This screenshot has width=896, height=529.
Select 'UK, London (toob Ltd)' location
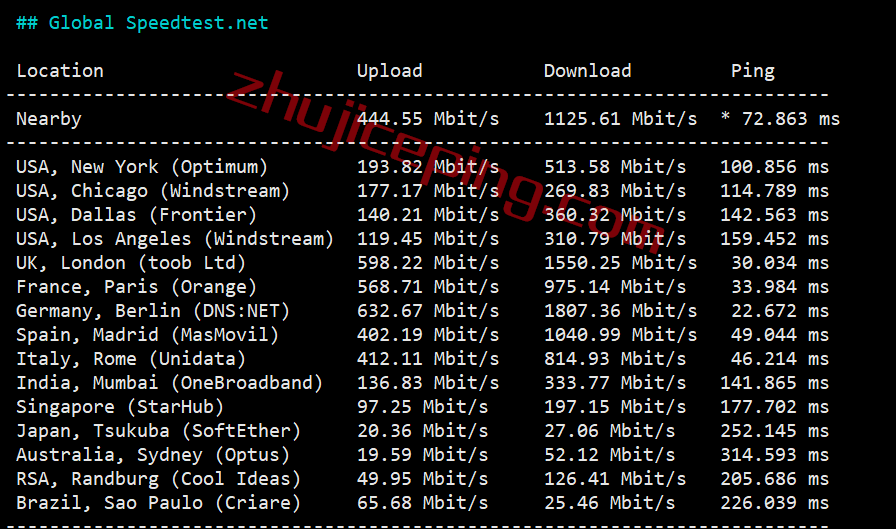tap(131, 263)
